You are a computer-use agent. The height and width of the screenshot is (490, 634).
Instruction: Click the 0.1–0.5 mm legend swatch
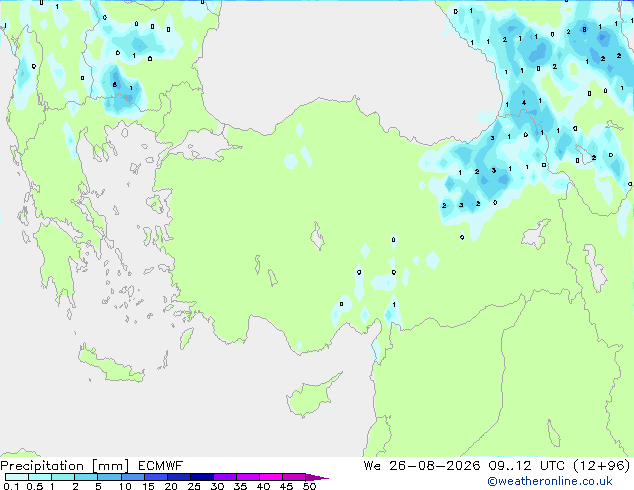[17, 477]
